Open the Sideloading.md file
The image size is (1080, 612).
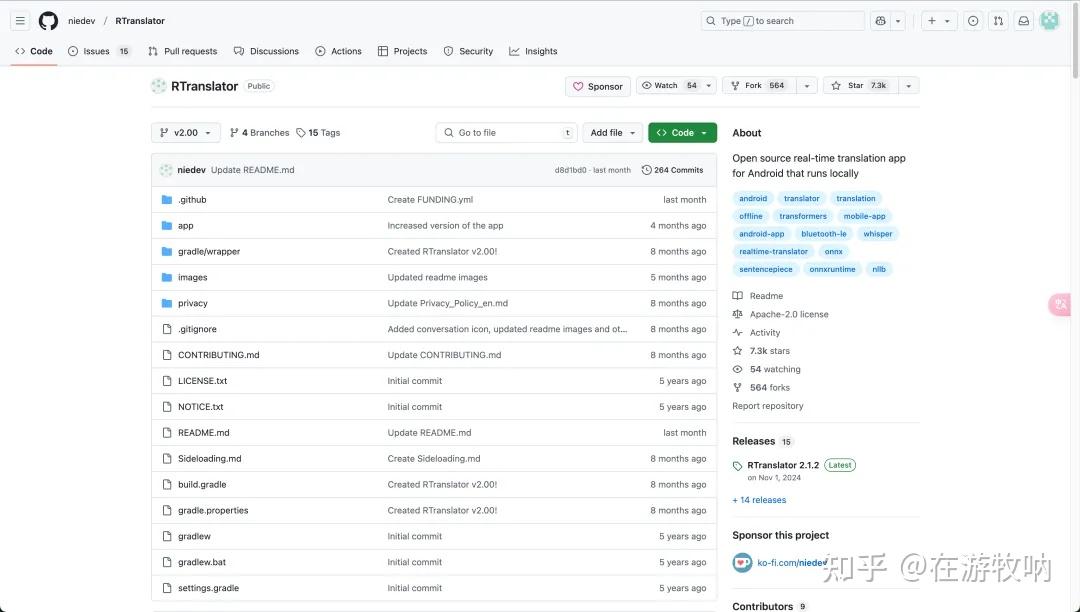click(x=209, y=458)
